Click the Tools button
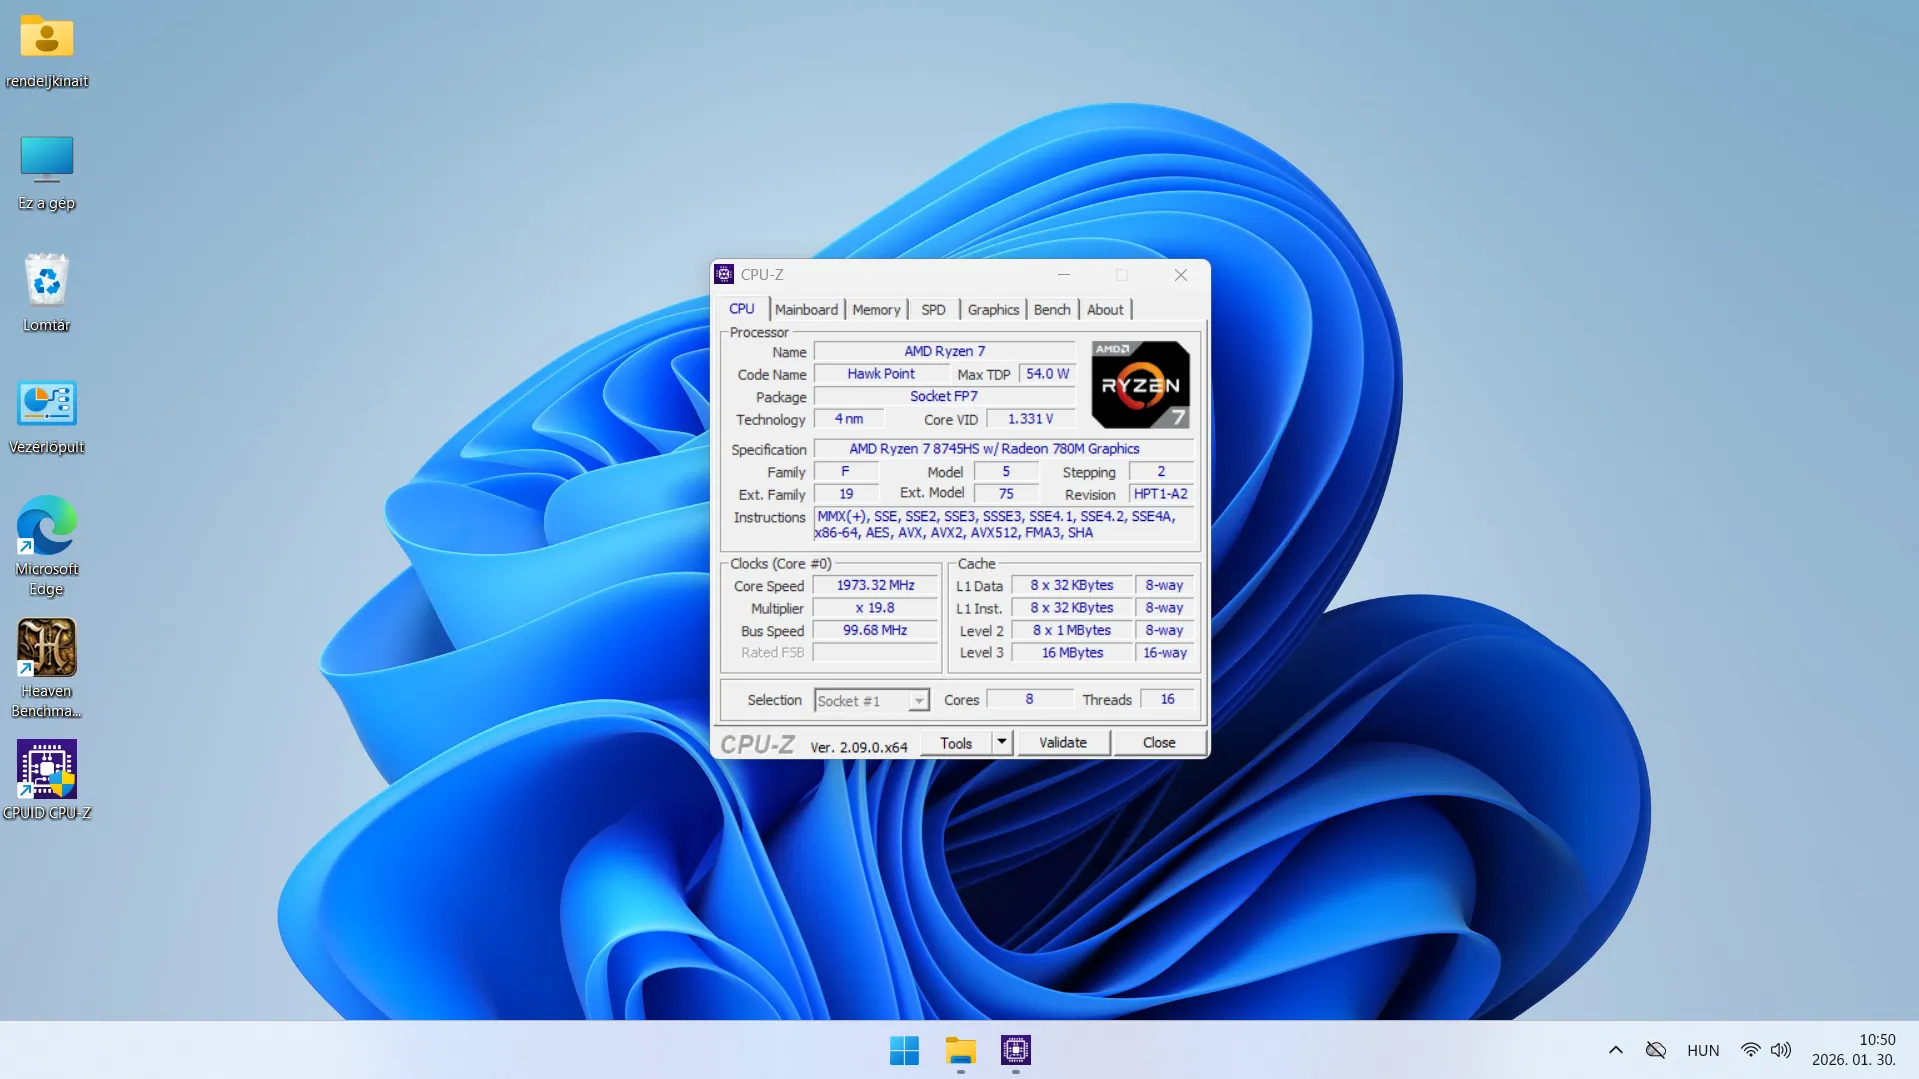This screenshot has width=1919, height=1079. click(x=956, y=742)
